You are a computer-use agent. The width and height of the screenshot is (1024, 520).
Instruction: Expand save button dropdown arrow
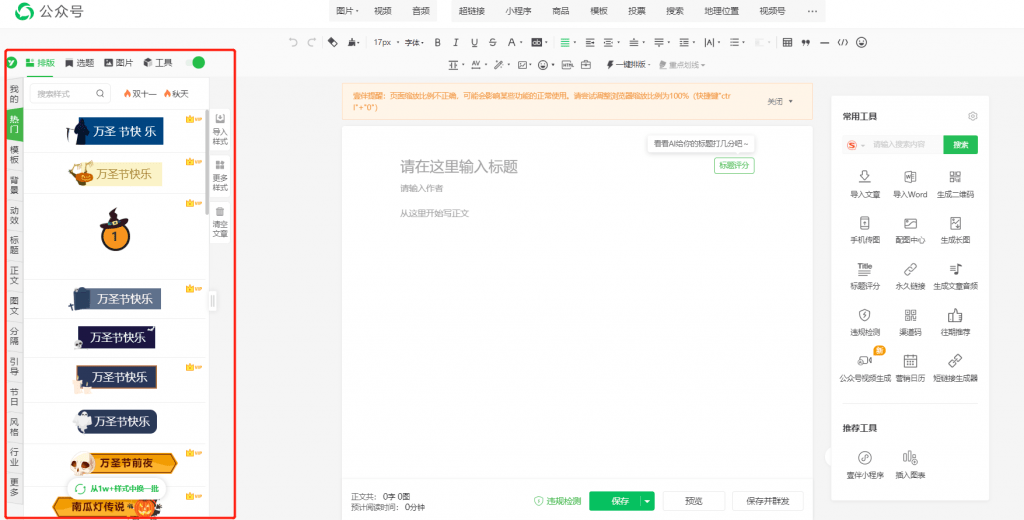coord(647,501)
